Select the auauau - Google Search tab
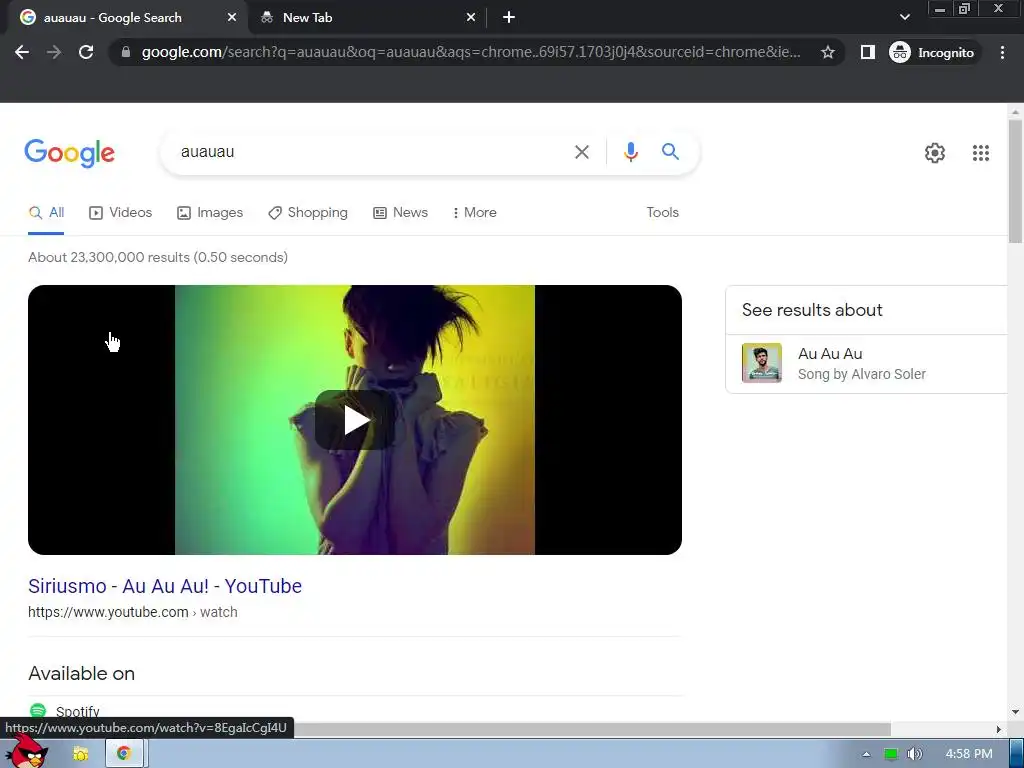Viewport: 1024px width, 768px height. point(124,18)
